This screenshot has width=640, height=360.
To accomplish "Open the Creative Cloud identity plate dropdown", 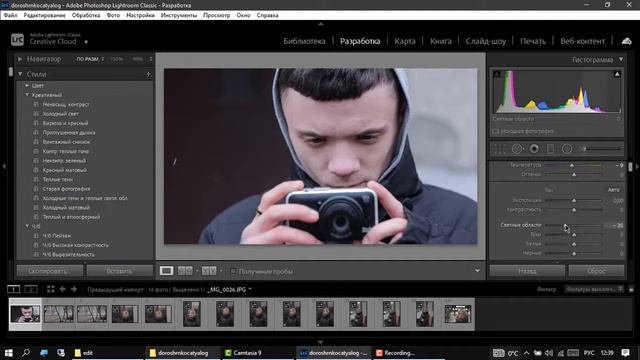I will (86, 42).
